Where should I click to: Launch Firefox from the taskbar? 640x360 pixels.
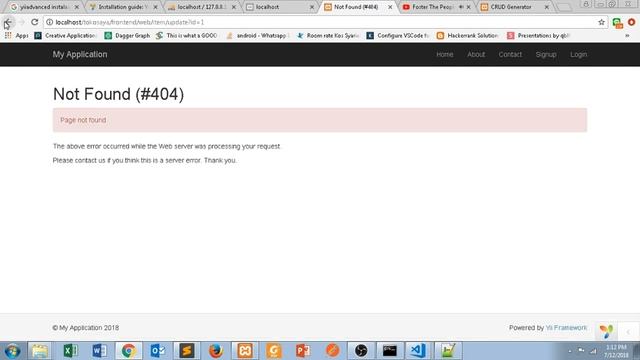coord(216,351)
